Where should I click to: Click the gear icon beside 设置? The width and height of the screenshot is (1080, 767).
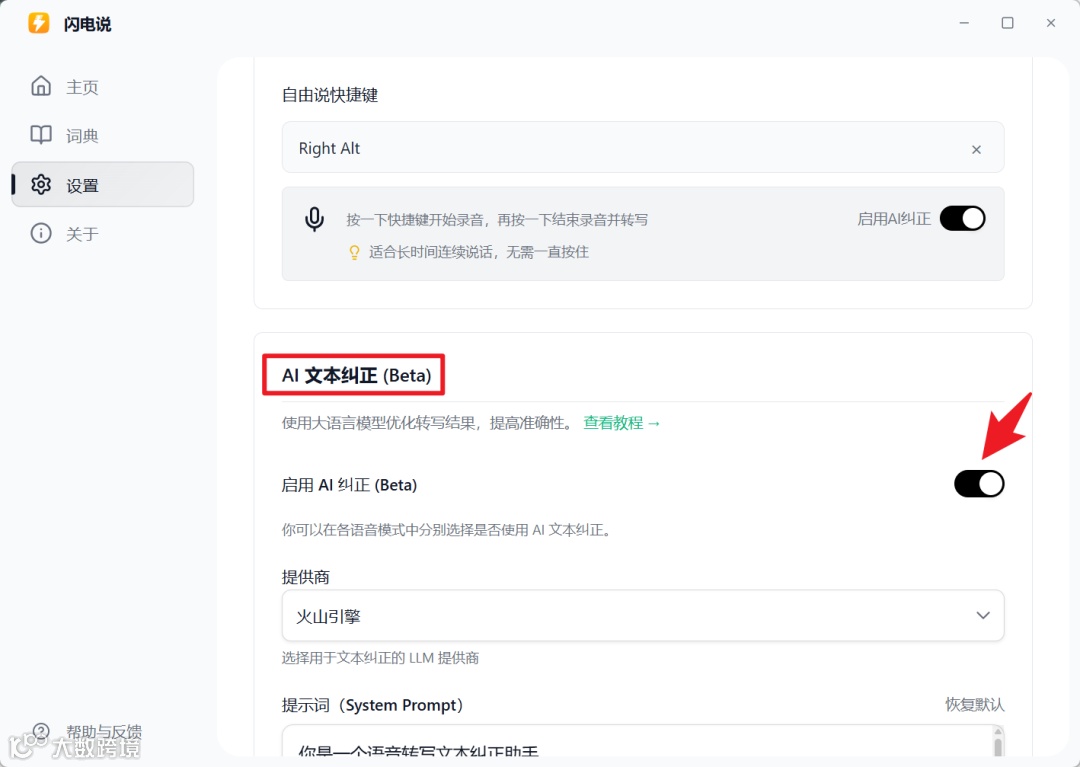41,185
